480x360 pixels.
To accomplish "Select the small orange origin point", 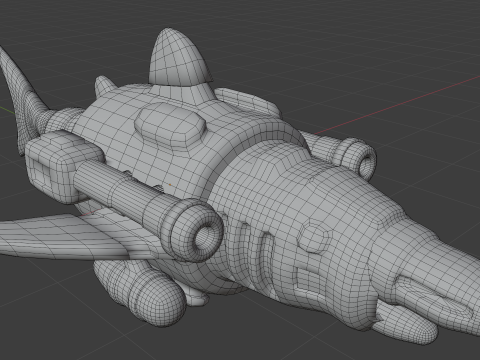I will point(170,184).
